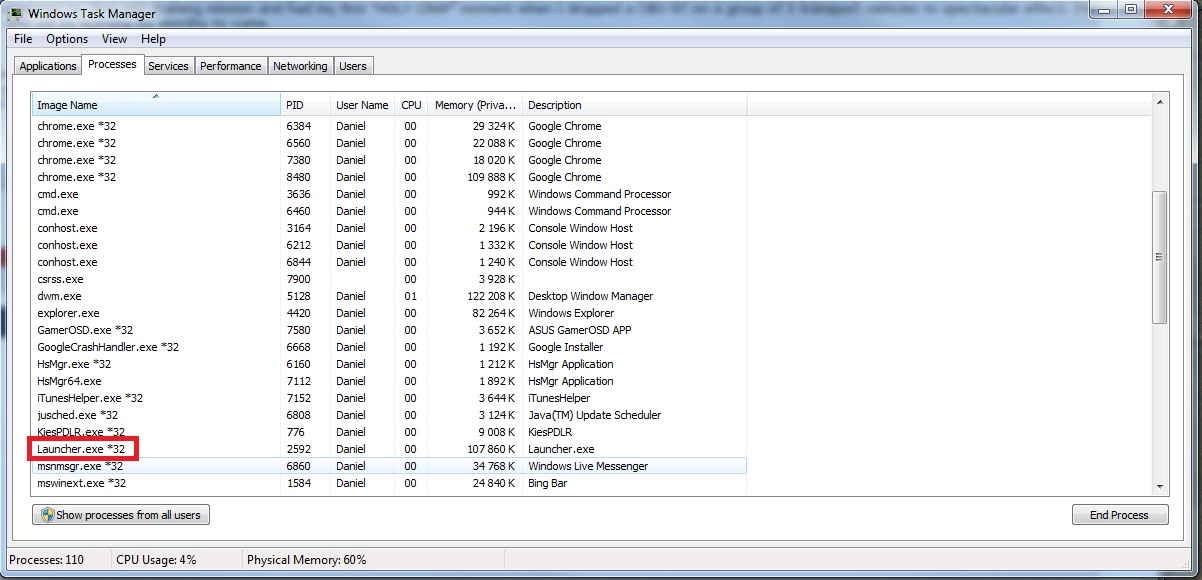Select the jusched.exe *32 process
Viewport: 1202px width, 580px height.
[389, 415]
